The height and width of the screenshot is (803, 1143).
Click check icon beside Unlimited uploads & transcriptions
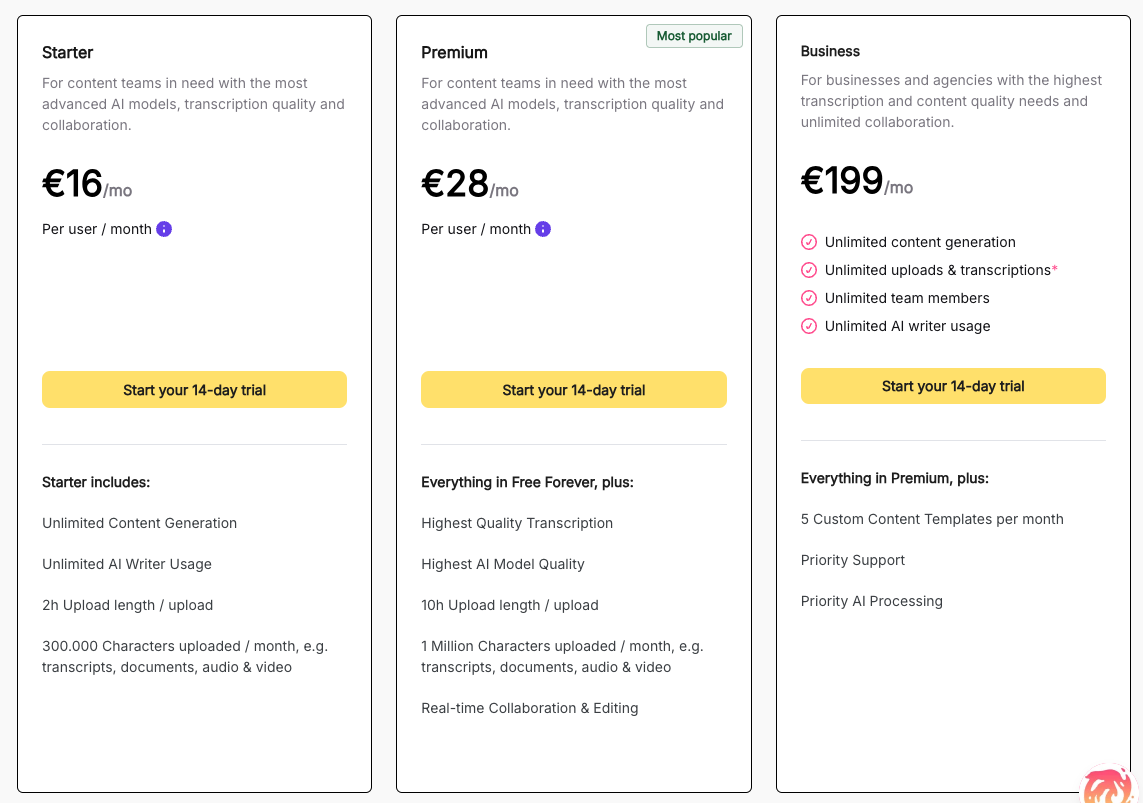(809, 270)
